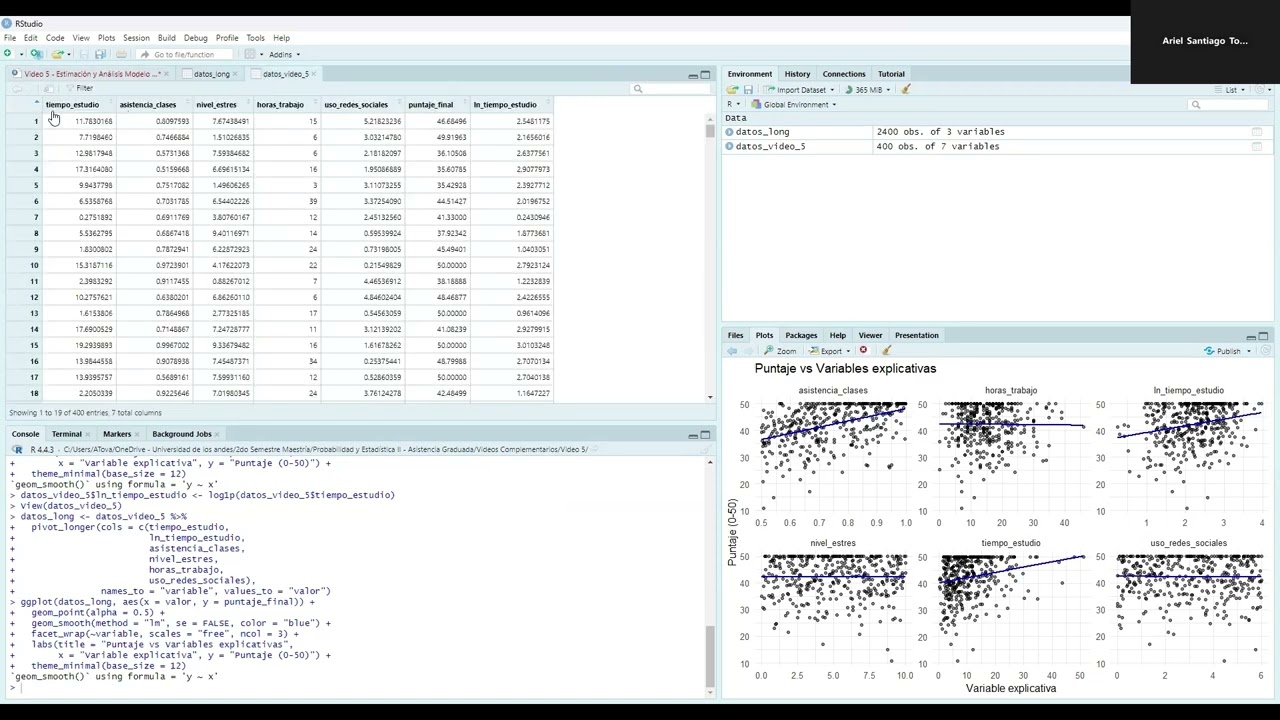Maximize the Plots pane
The width and height of the screenshot is (1280, 720).
click(x=1263, y=336)
